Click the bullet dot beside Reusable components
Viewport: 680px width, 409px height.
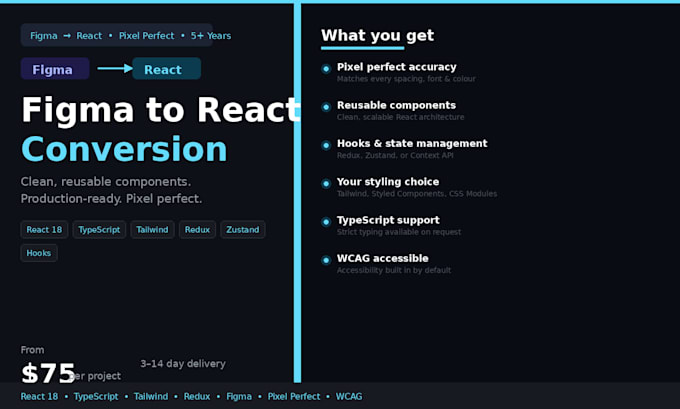[x=326, y=107]
